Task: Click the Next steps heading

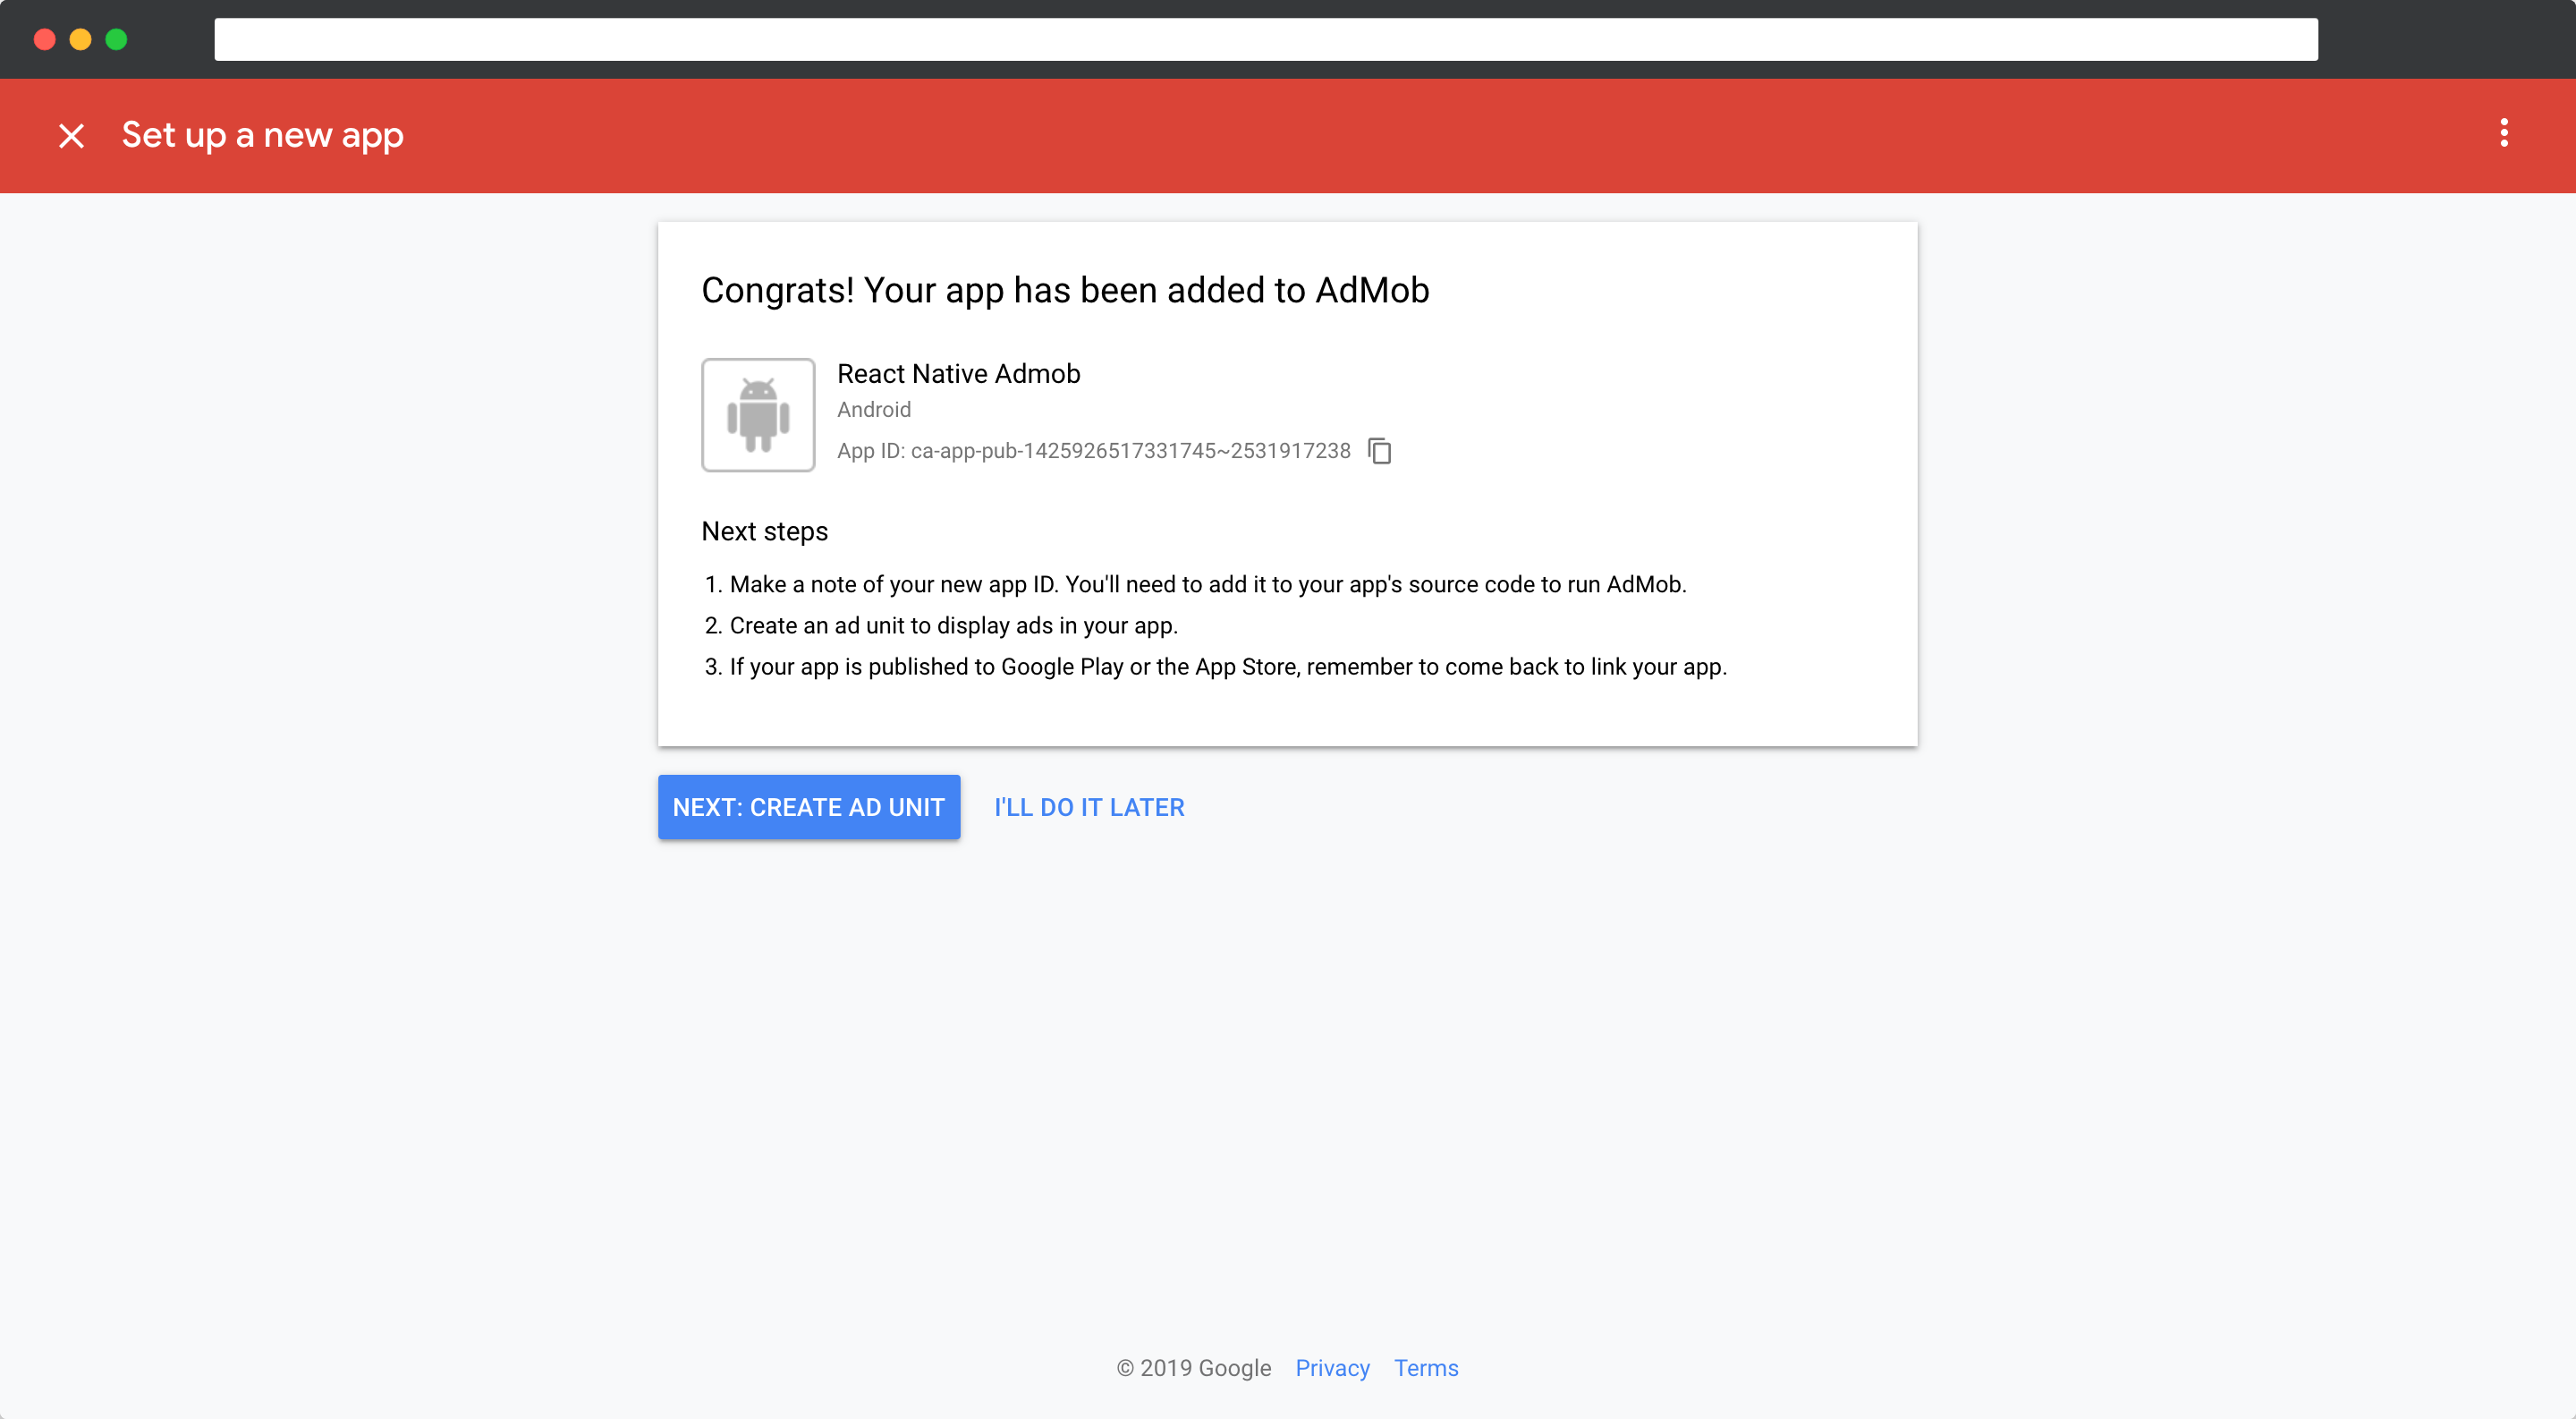Action: pyautogui.click(x=764, y=531)
